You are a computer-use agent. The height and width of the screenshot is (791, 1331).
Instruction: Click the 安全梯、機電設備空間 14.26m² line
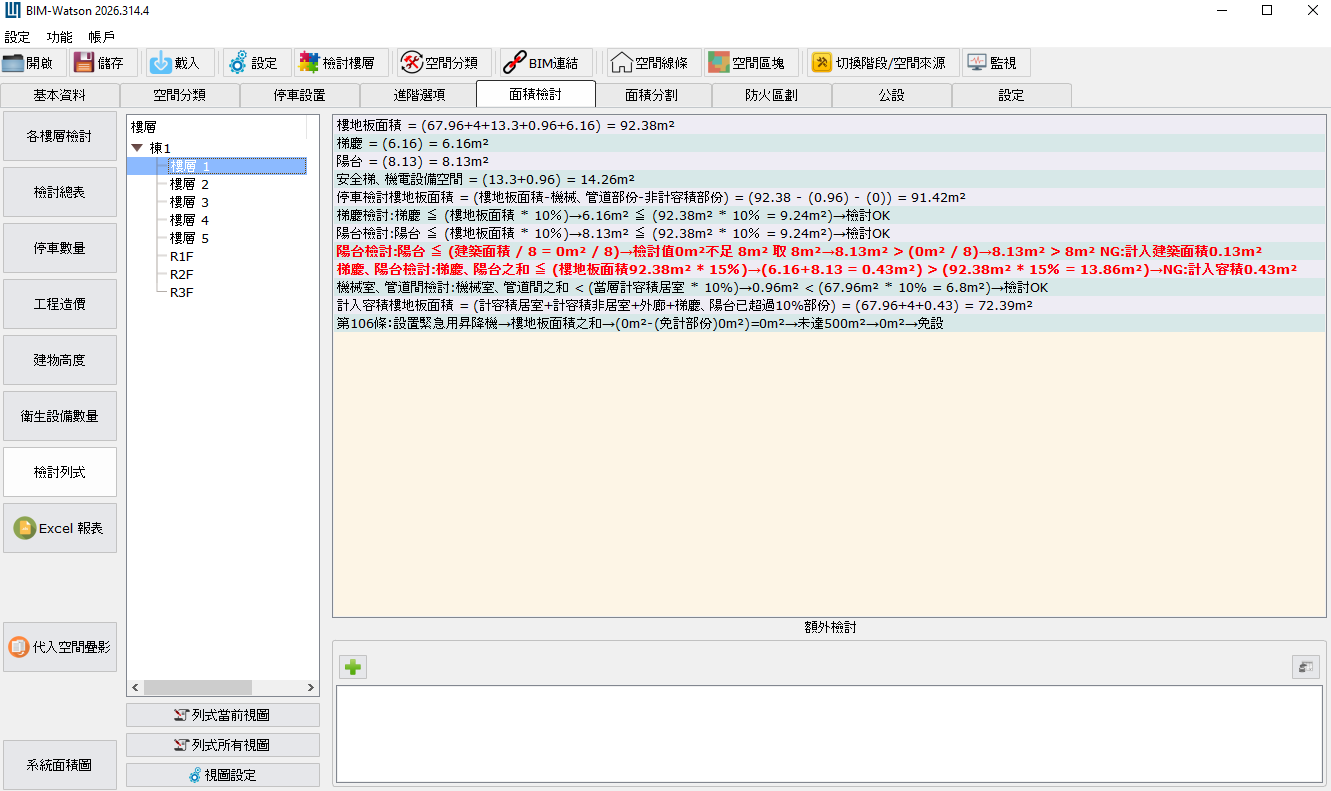[x=830, y=179]
